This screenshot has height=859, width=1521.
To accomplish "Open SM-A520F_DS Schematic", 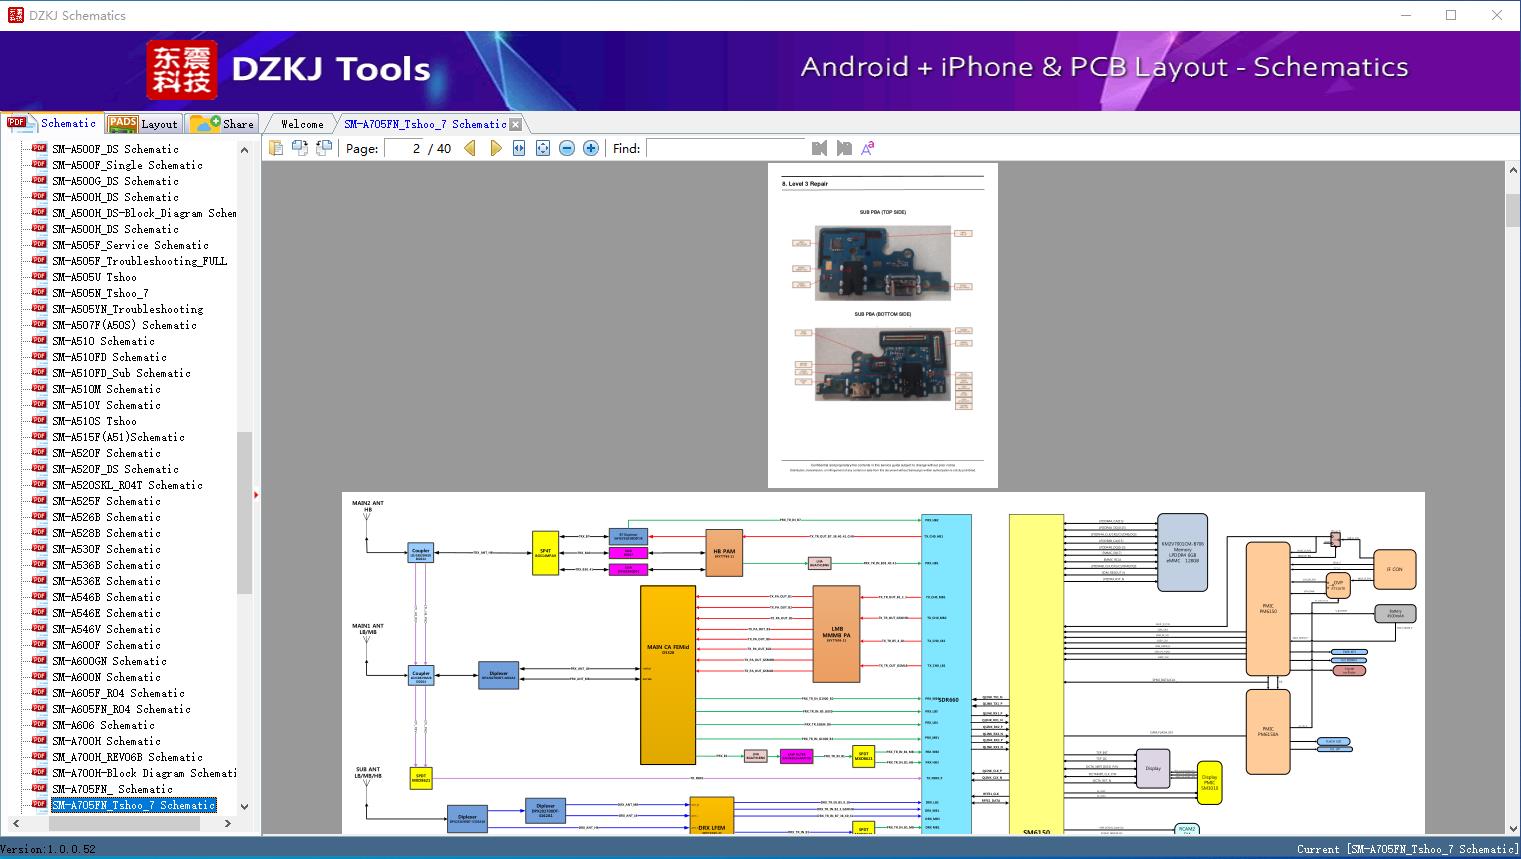I will point(115,469).
